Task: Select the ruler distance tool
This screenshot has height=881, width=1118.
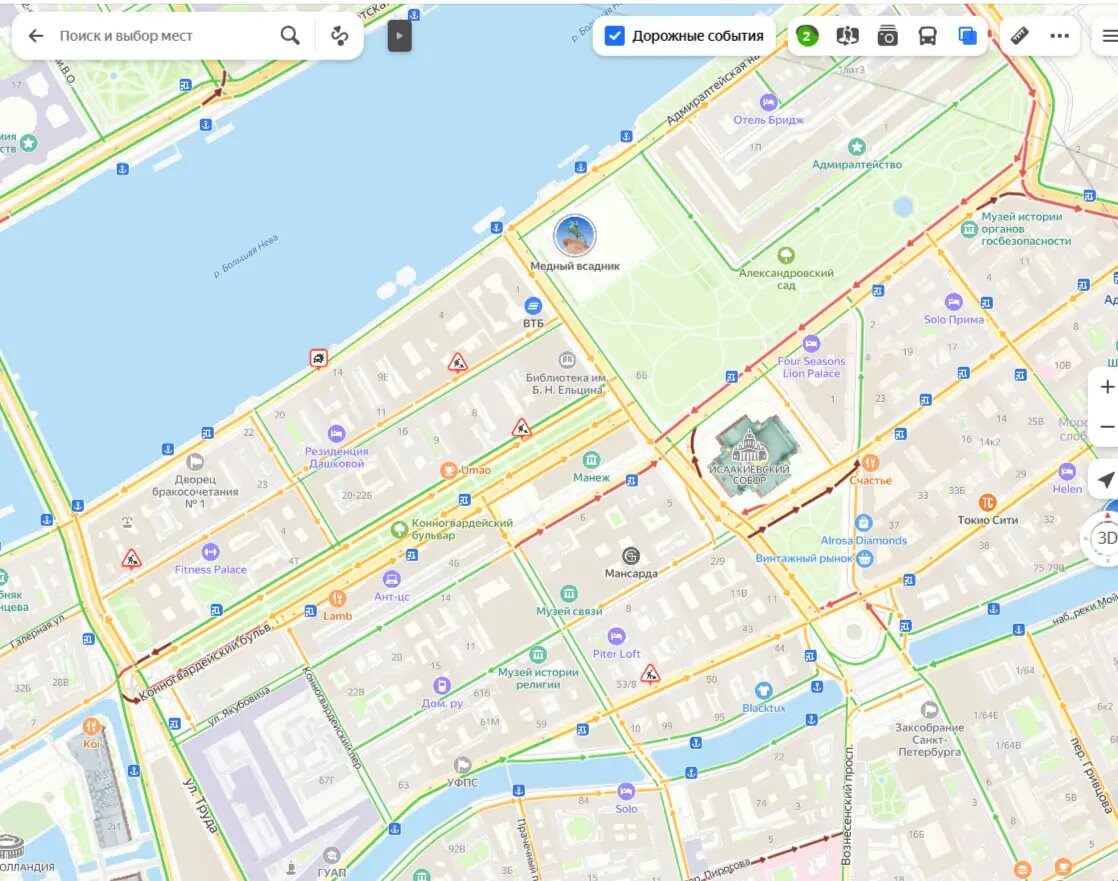Action: point(1020,36)
